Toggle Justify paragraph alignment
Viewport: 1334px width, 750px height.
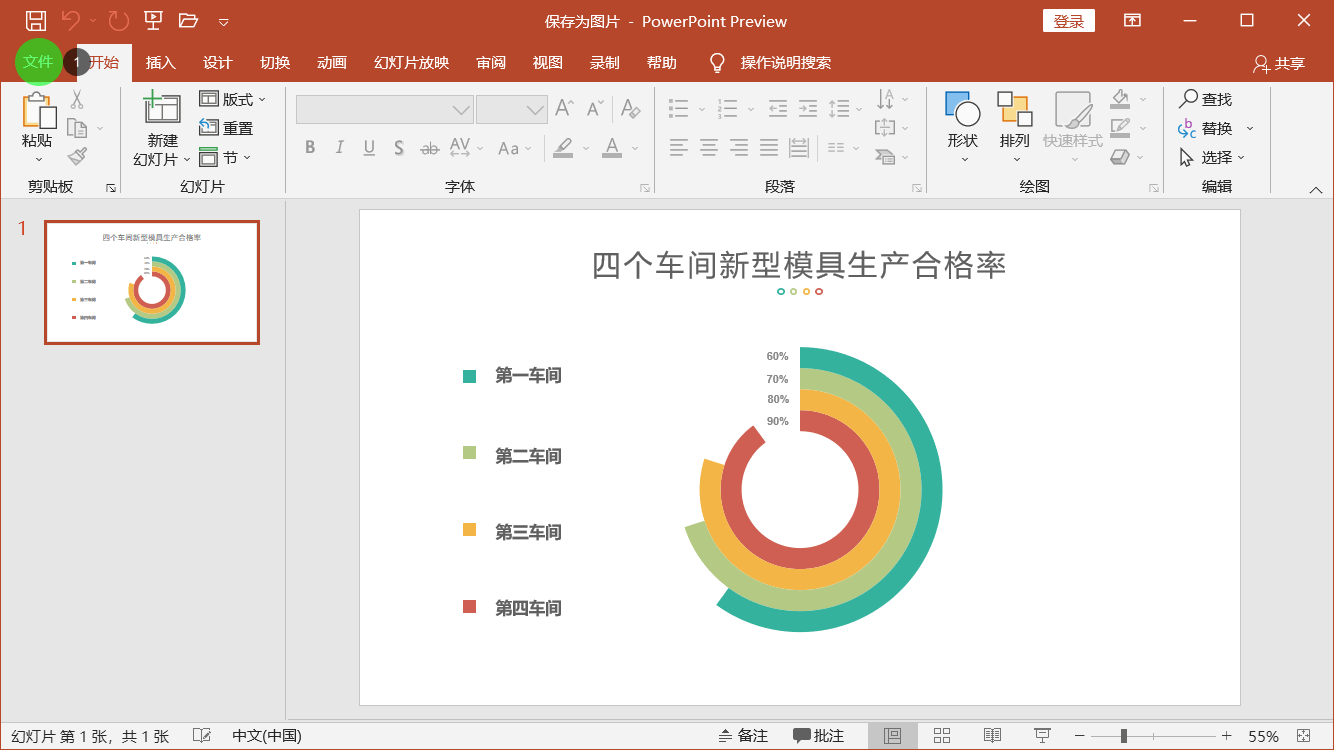click(769, 147)
